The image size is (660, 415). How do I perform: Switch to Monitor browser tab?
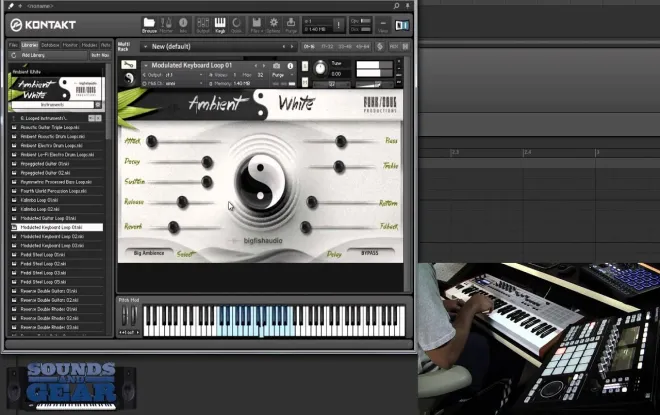coord(70,45)
